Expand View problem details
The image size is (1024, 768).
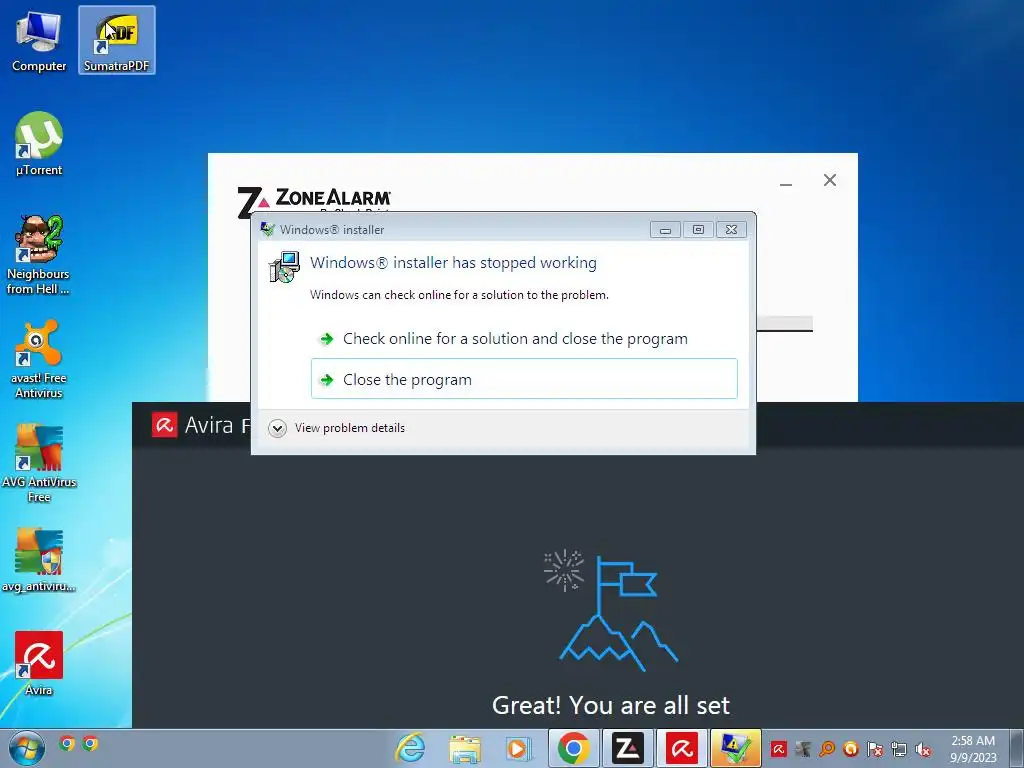(337, 428)
